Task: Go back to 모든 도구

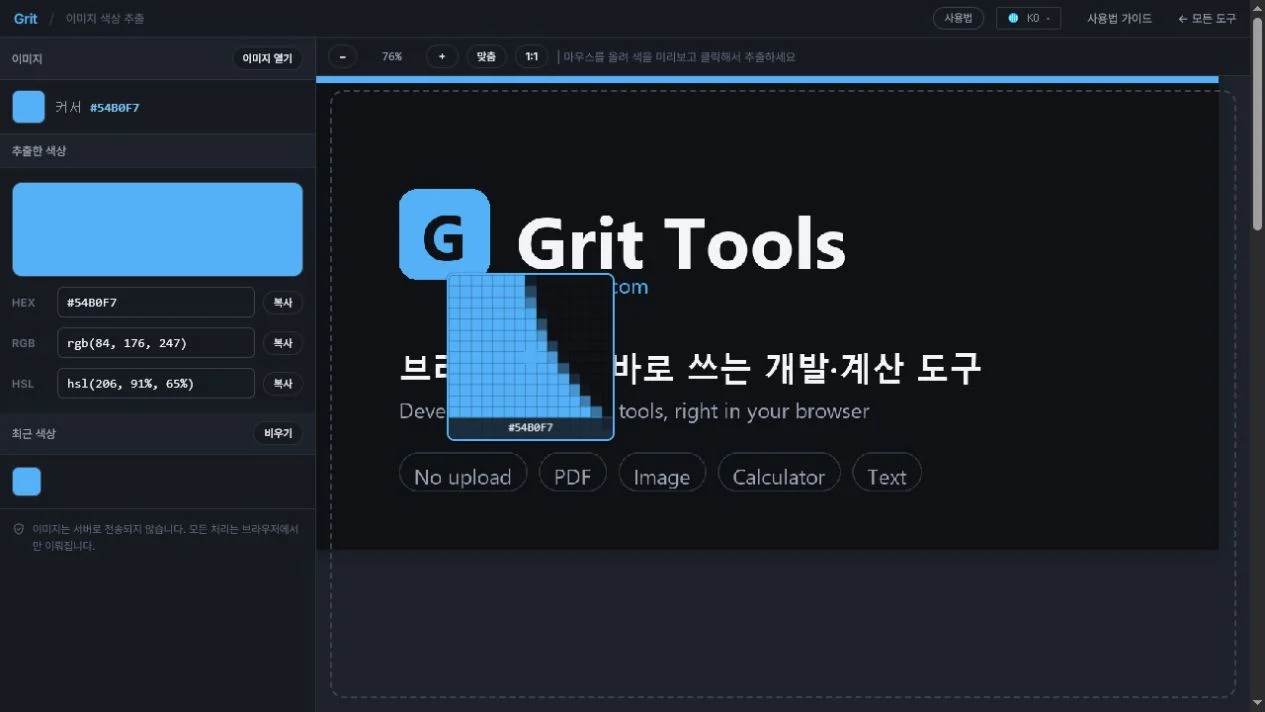Action: point(1207,18)
